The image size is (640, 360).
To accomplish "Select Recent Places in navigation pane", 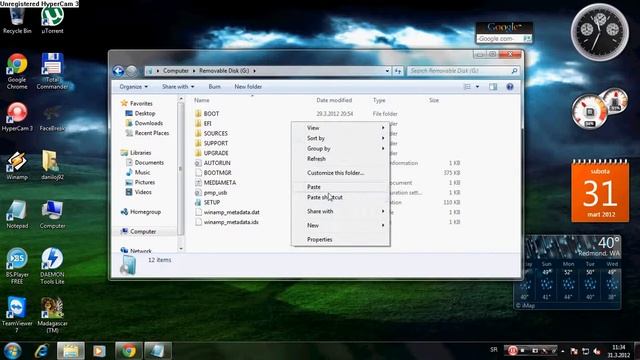I will point(147,133).
